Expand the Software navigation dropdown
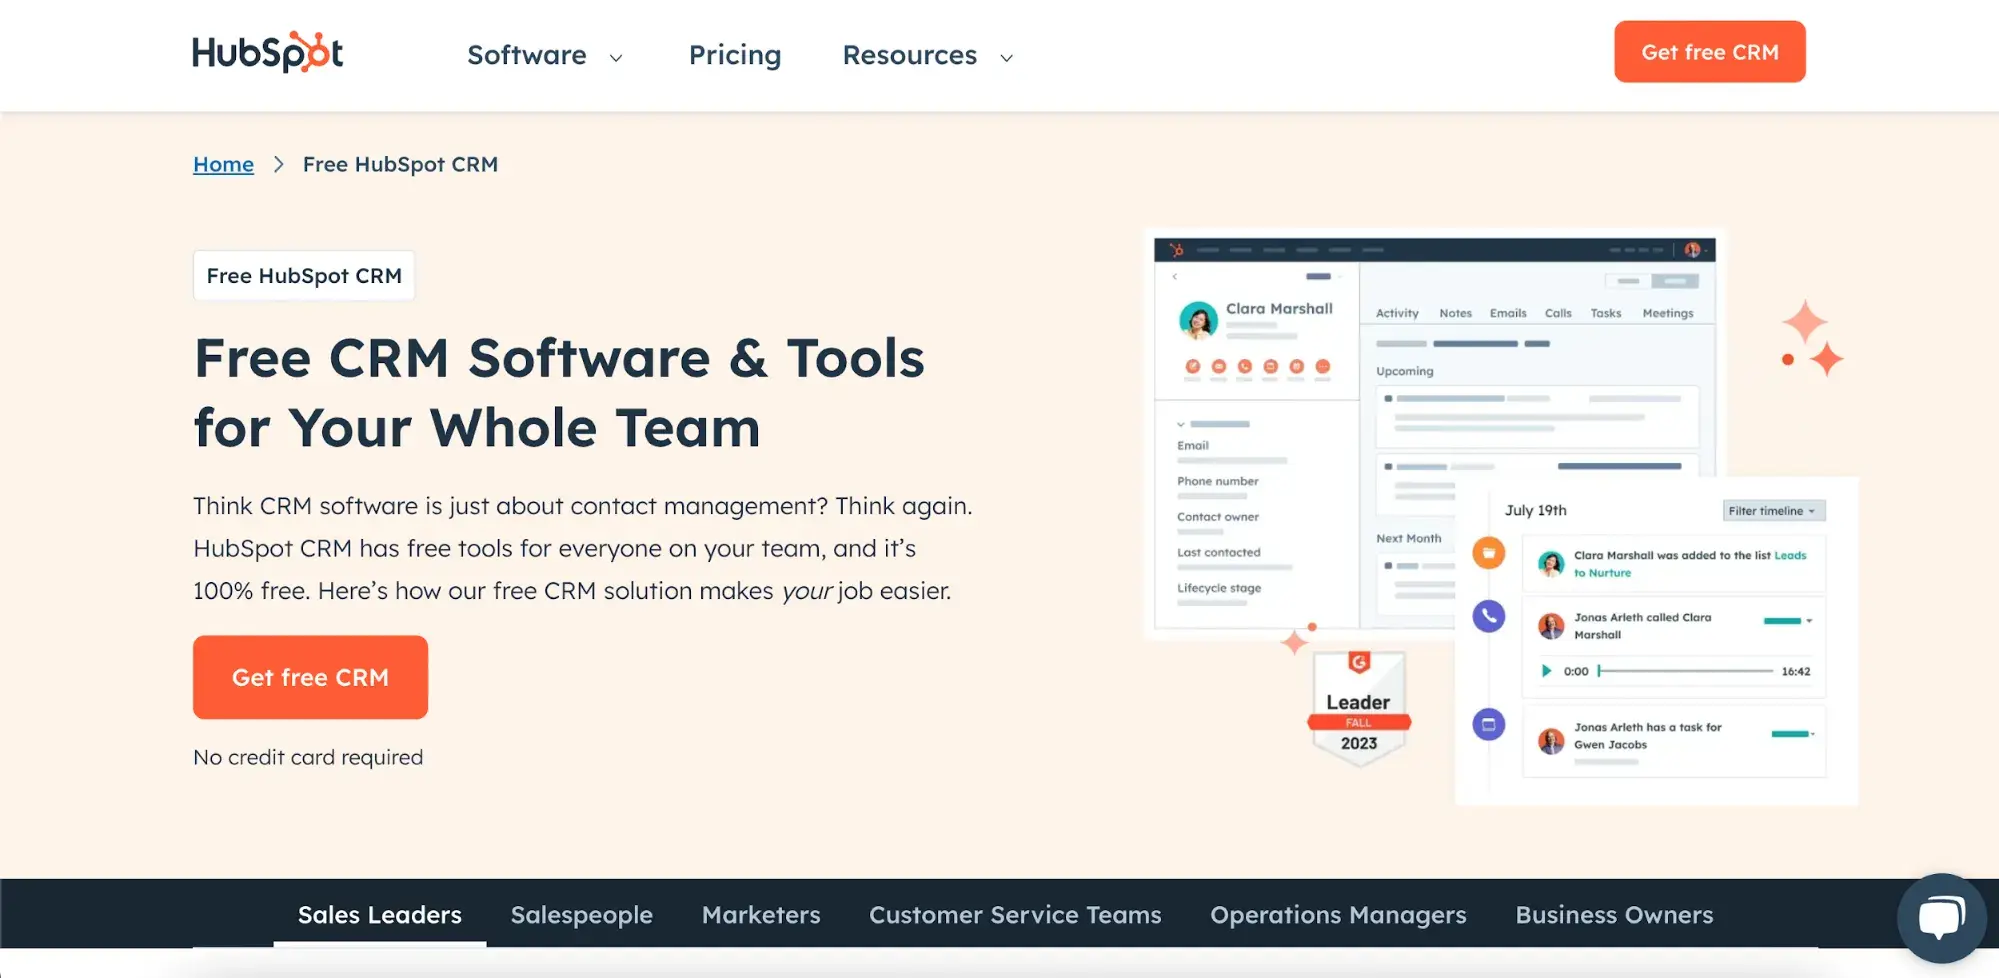Image resolution: width=1999 pixels, height=978 pixels. pyautogui.click(x=545, y=56)
